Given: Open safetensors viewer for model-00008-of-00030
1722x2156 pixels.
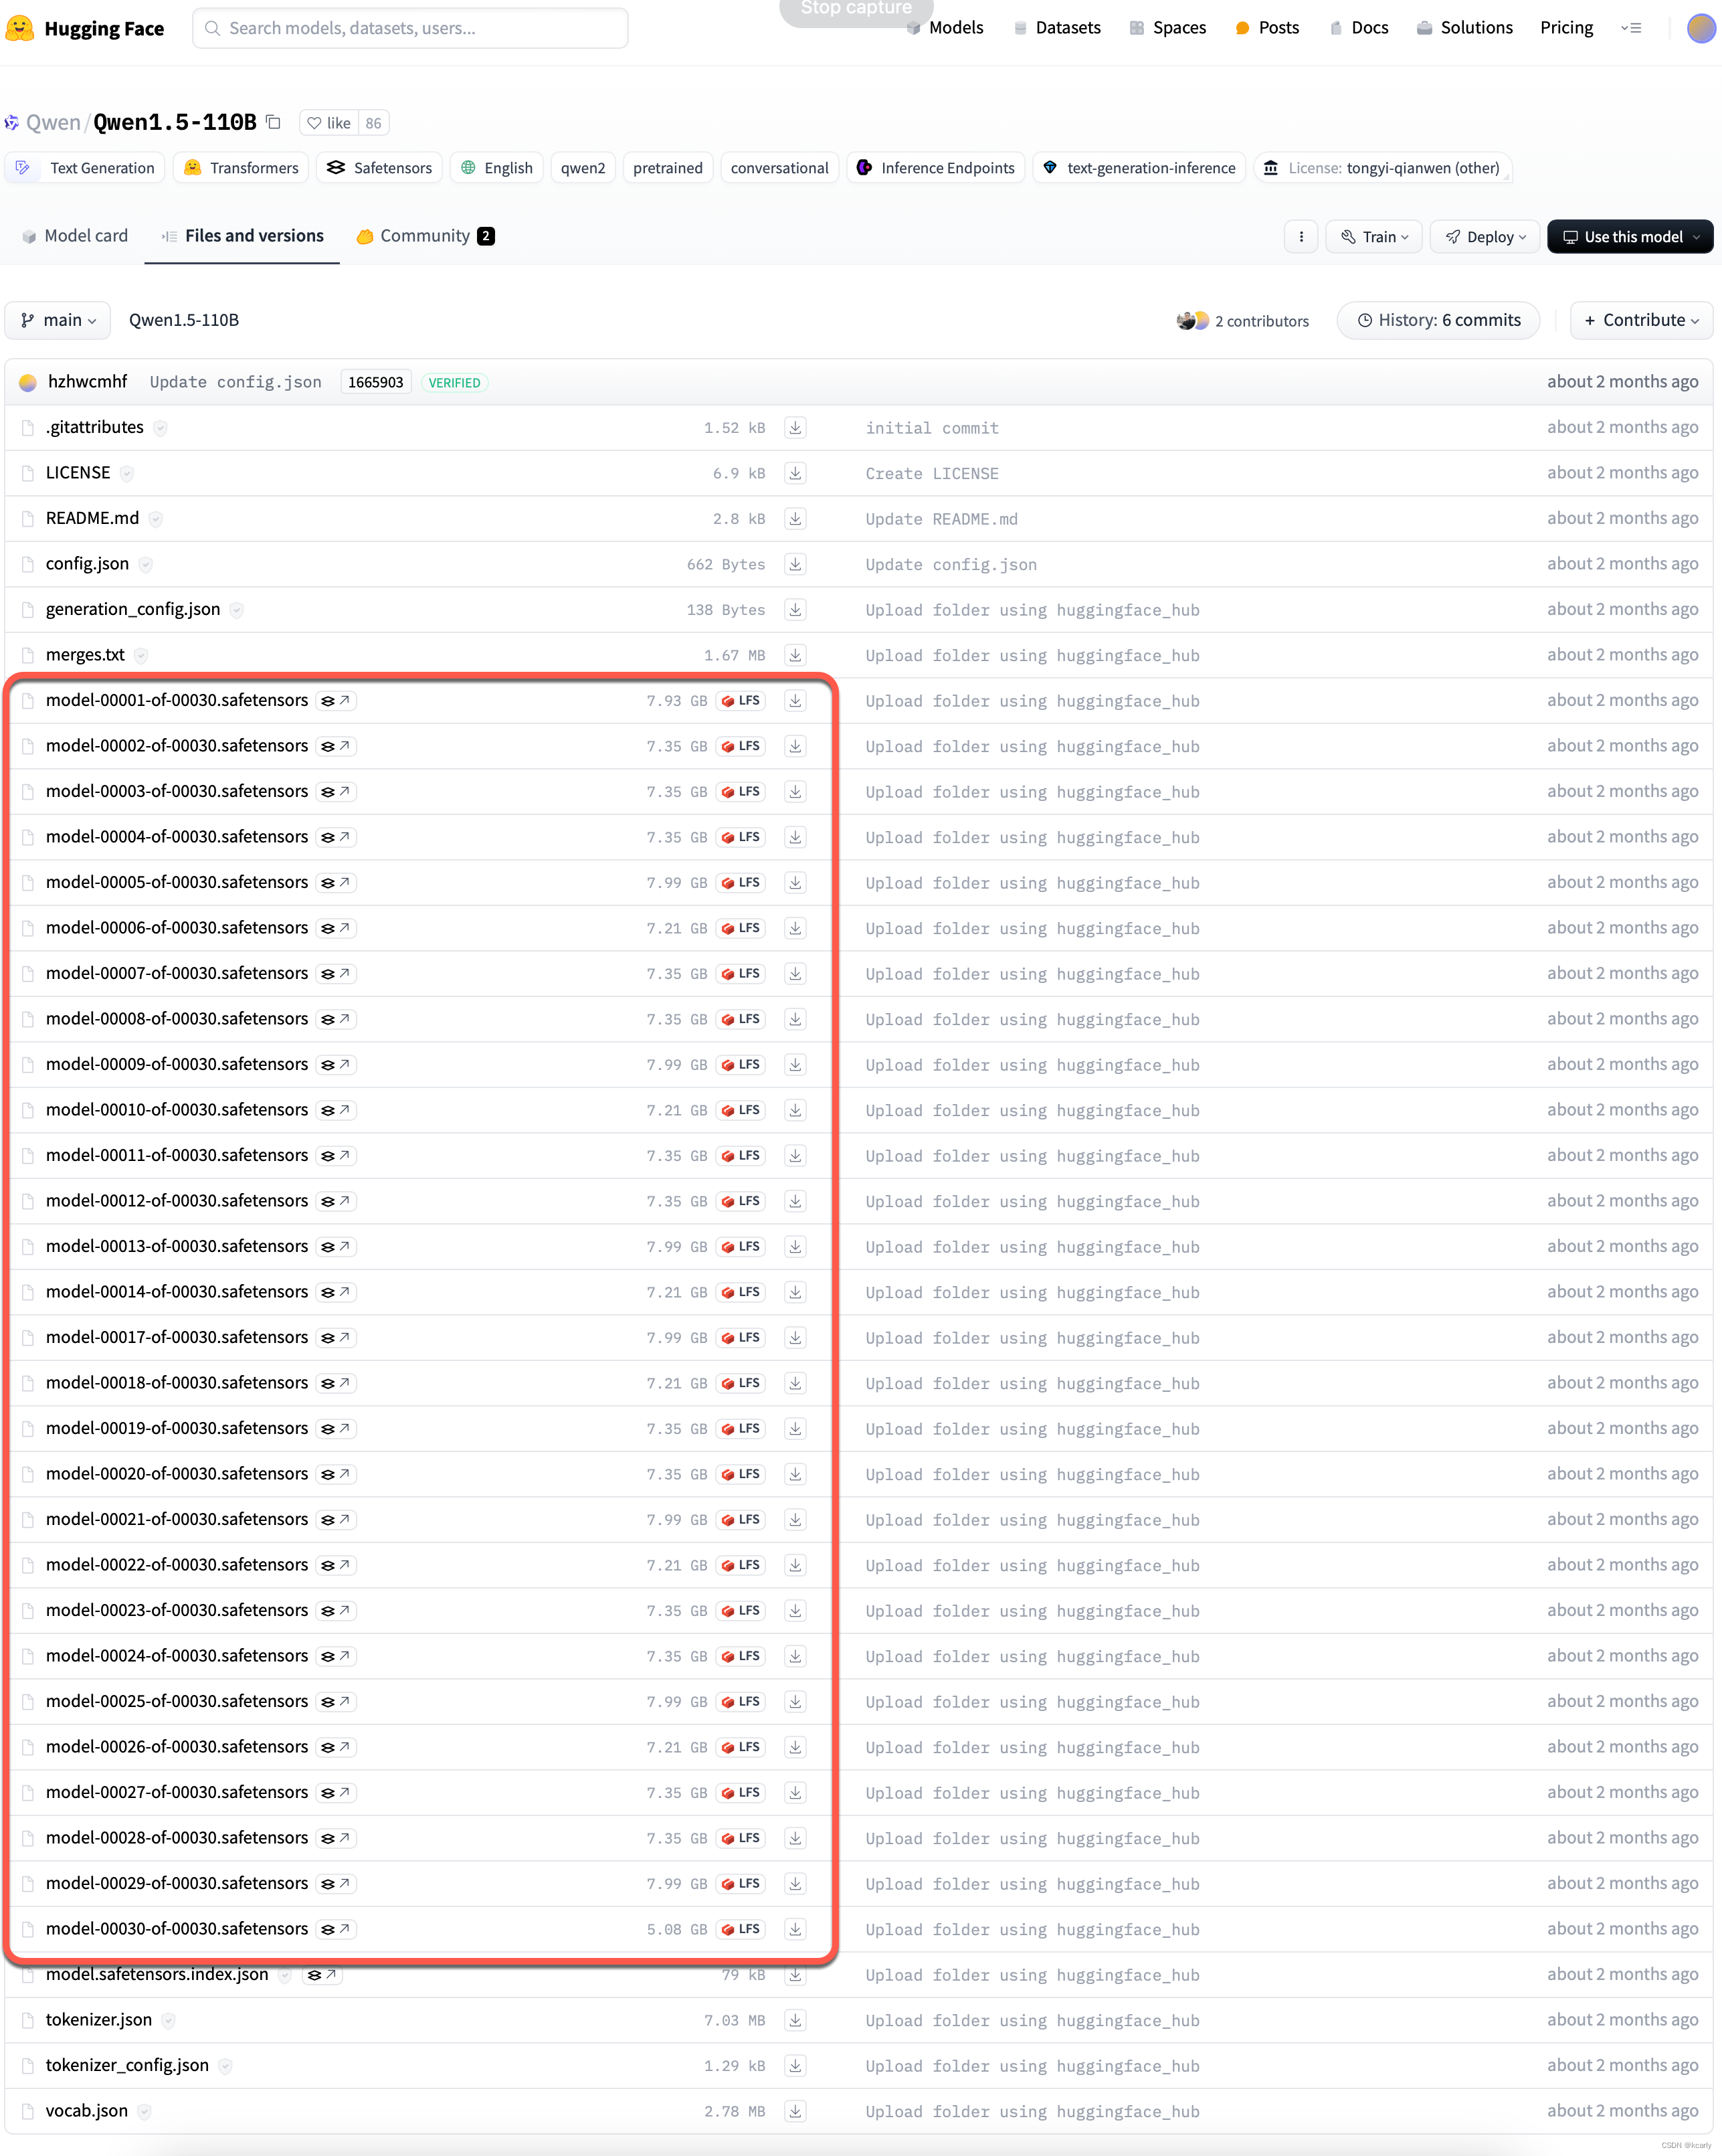Looking at the screenshot, I should click(336, 1019).
